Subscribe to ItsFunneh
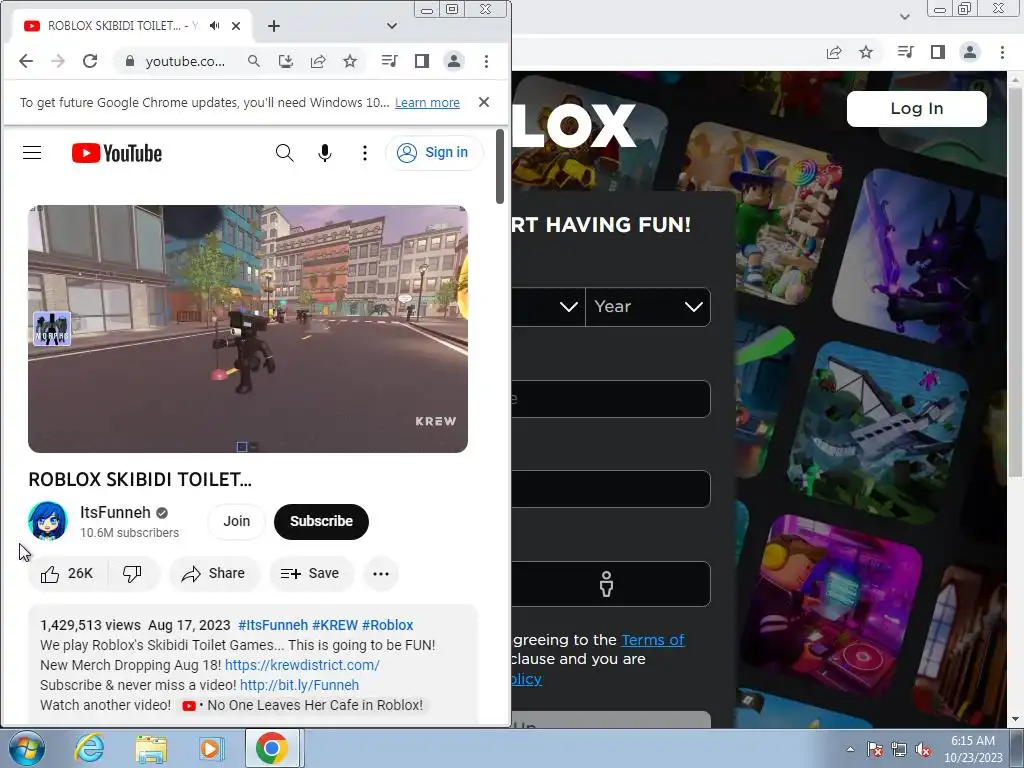The width and height of the screenshot is (1024, 768). (x=321, y=521)
